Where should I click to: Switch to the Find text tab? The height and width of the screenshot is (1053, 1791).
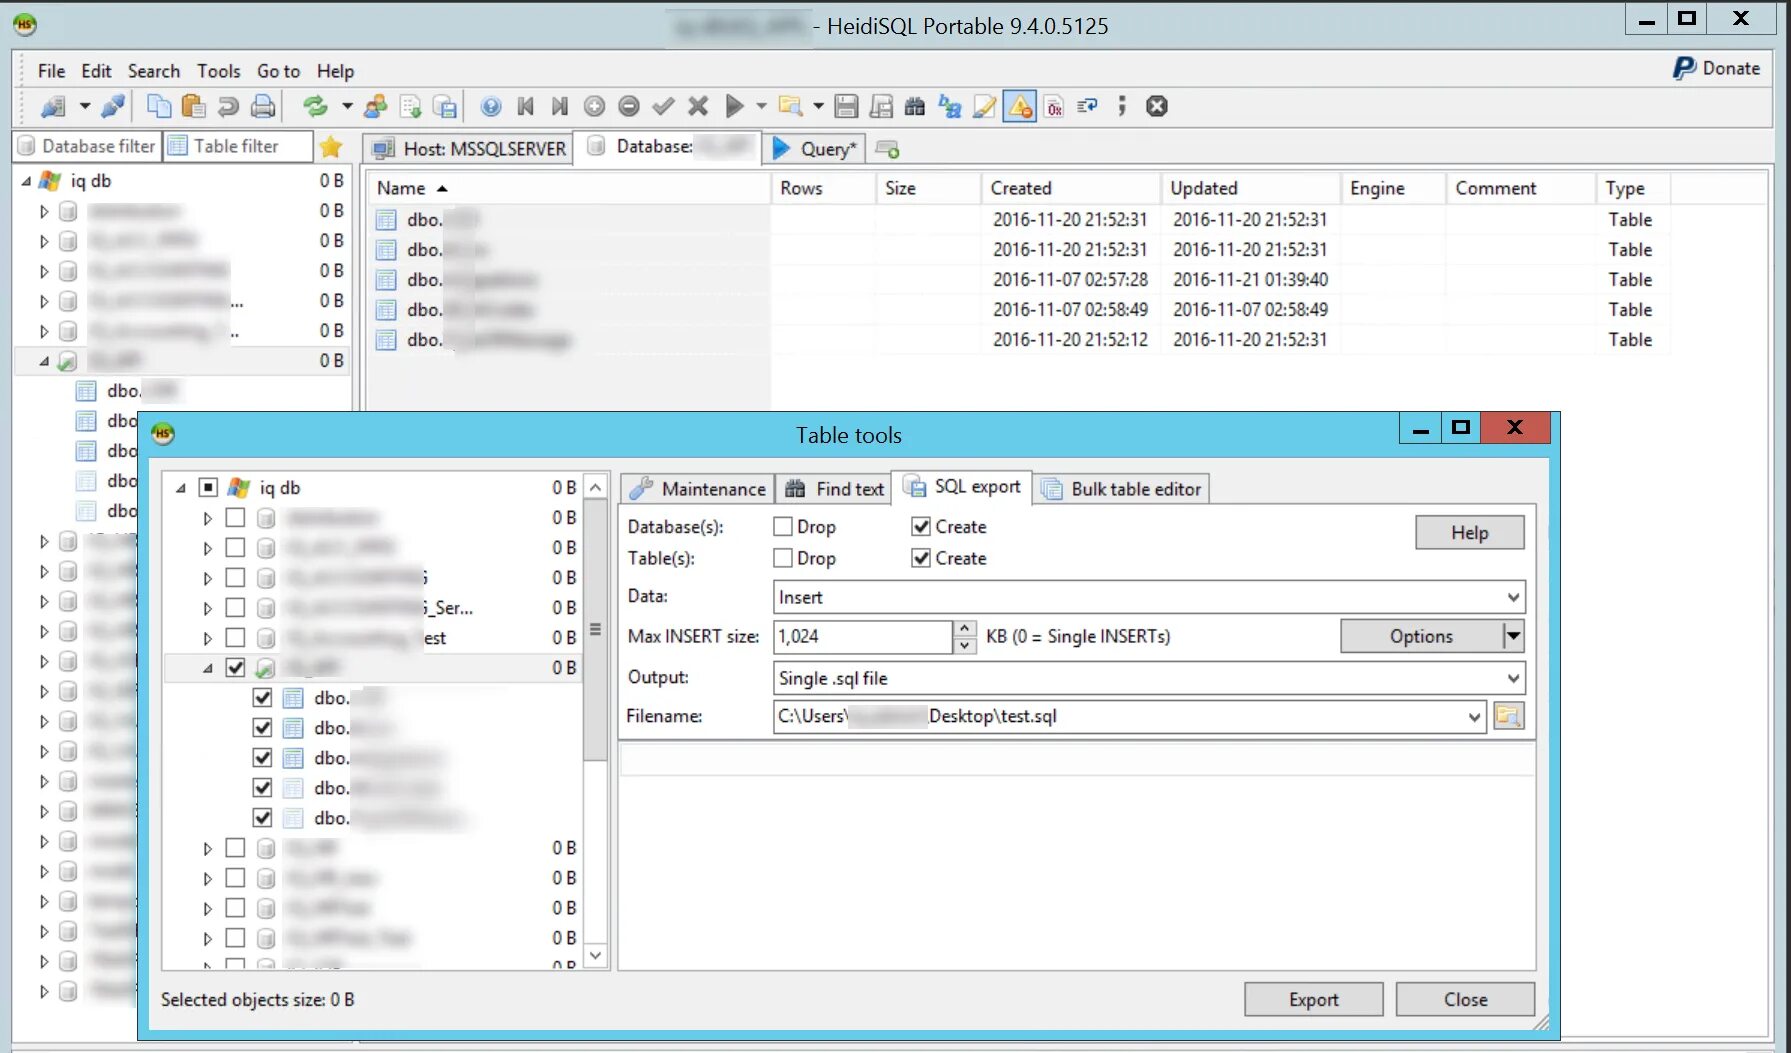pyautogui.click(x=835, y=488)
